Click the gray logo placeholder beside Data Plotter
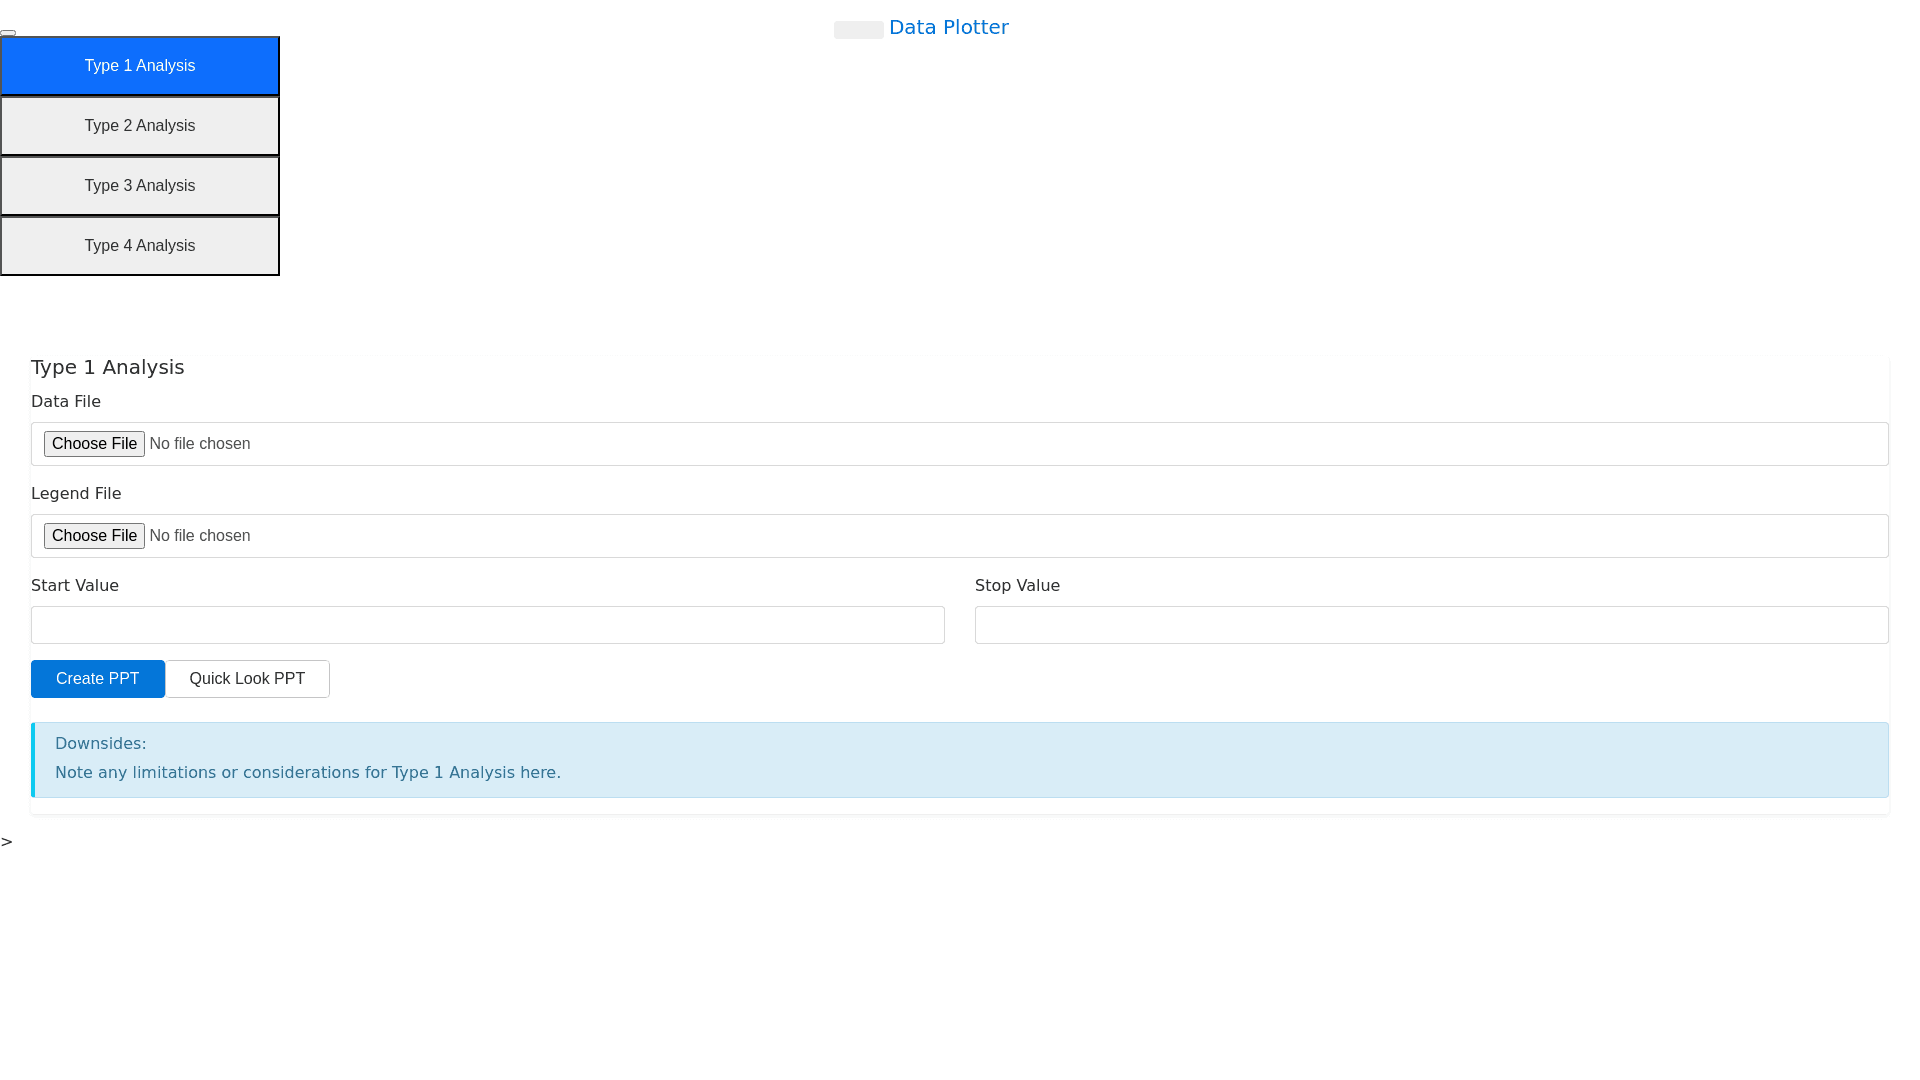1920x1080 pixels. tap(858, 30)
